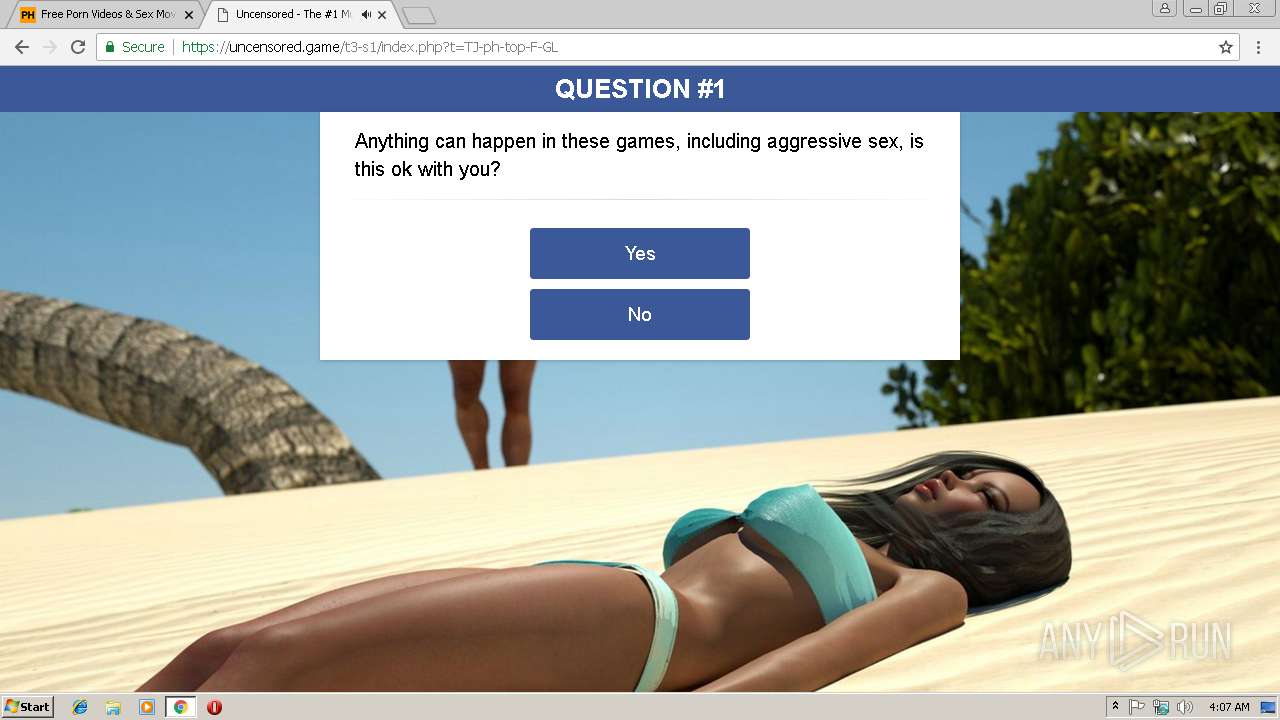Bookmark this page with the star icon

click(1226, 47)
